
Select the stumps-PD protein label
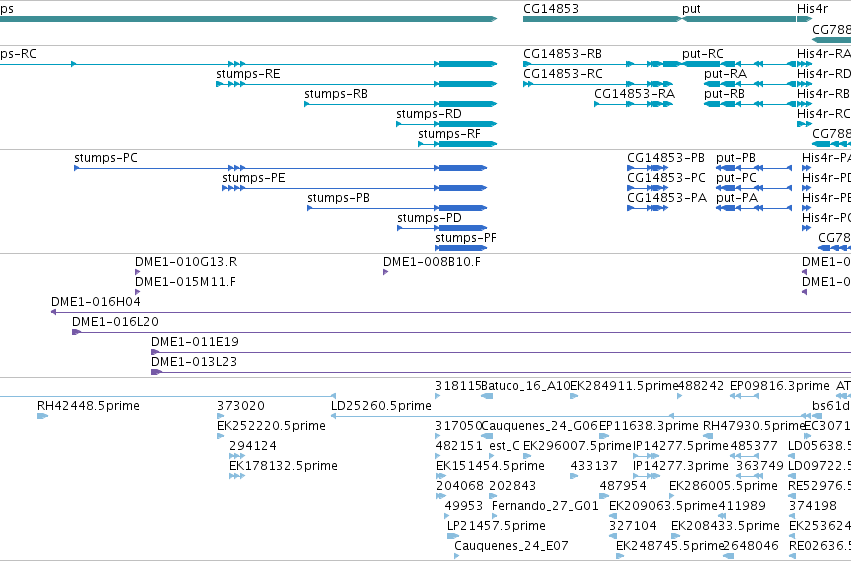point(429,218)
